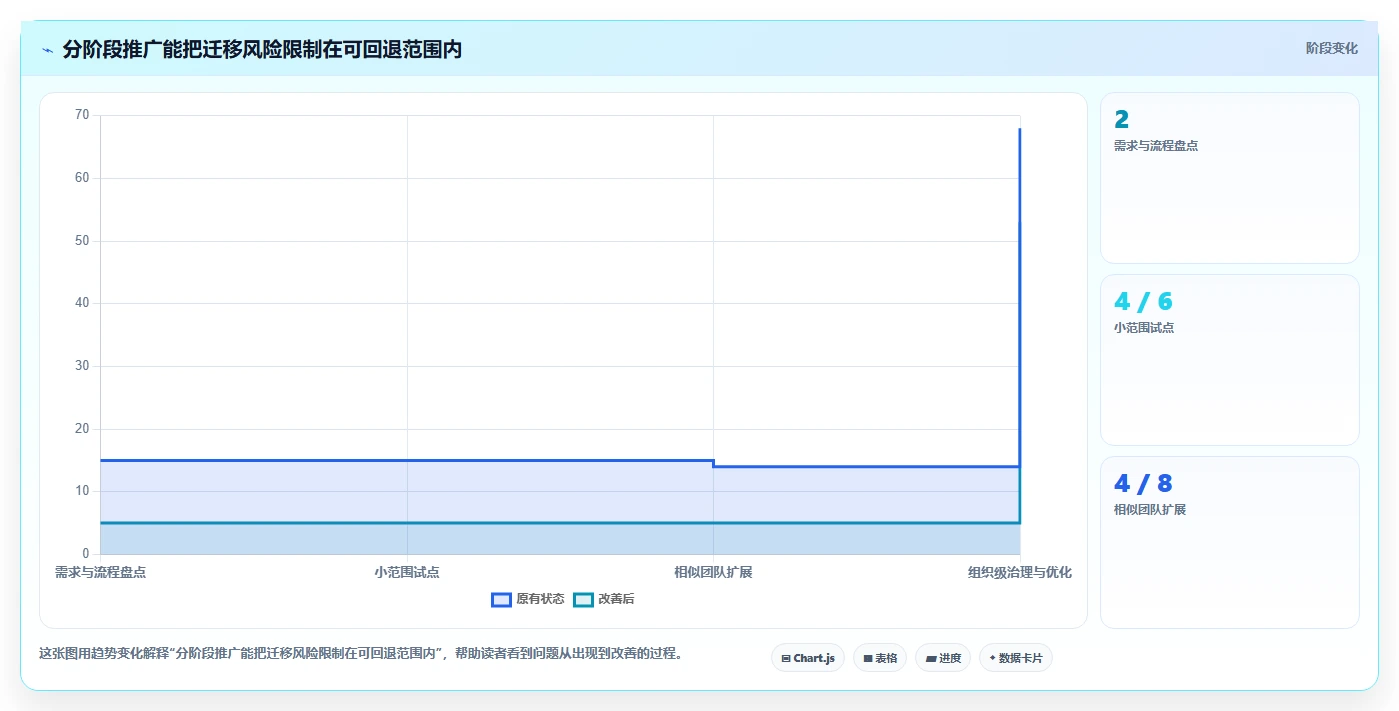Open the 小范围试点 data card

pyautogui.click(x=1230, y=360)
